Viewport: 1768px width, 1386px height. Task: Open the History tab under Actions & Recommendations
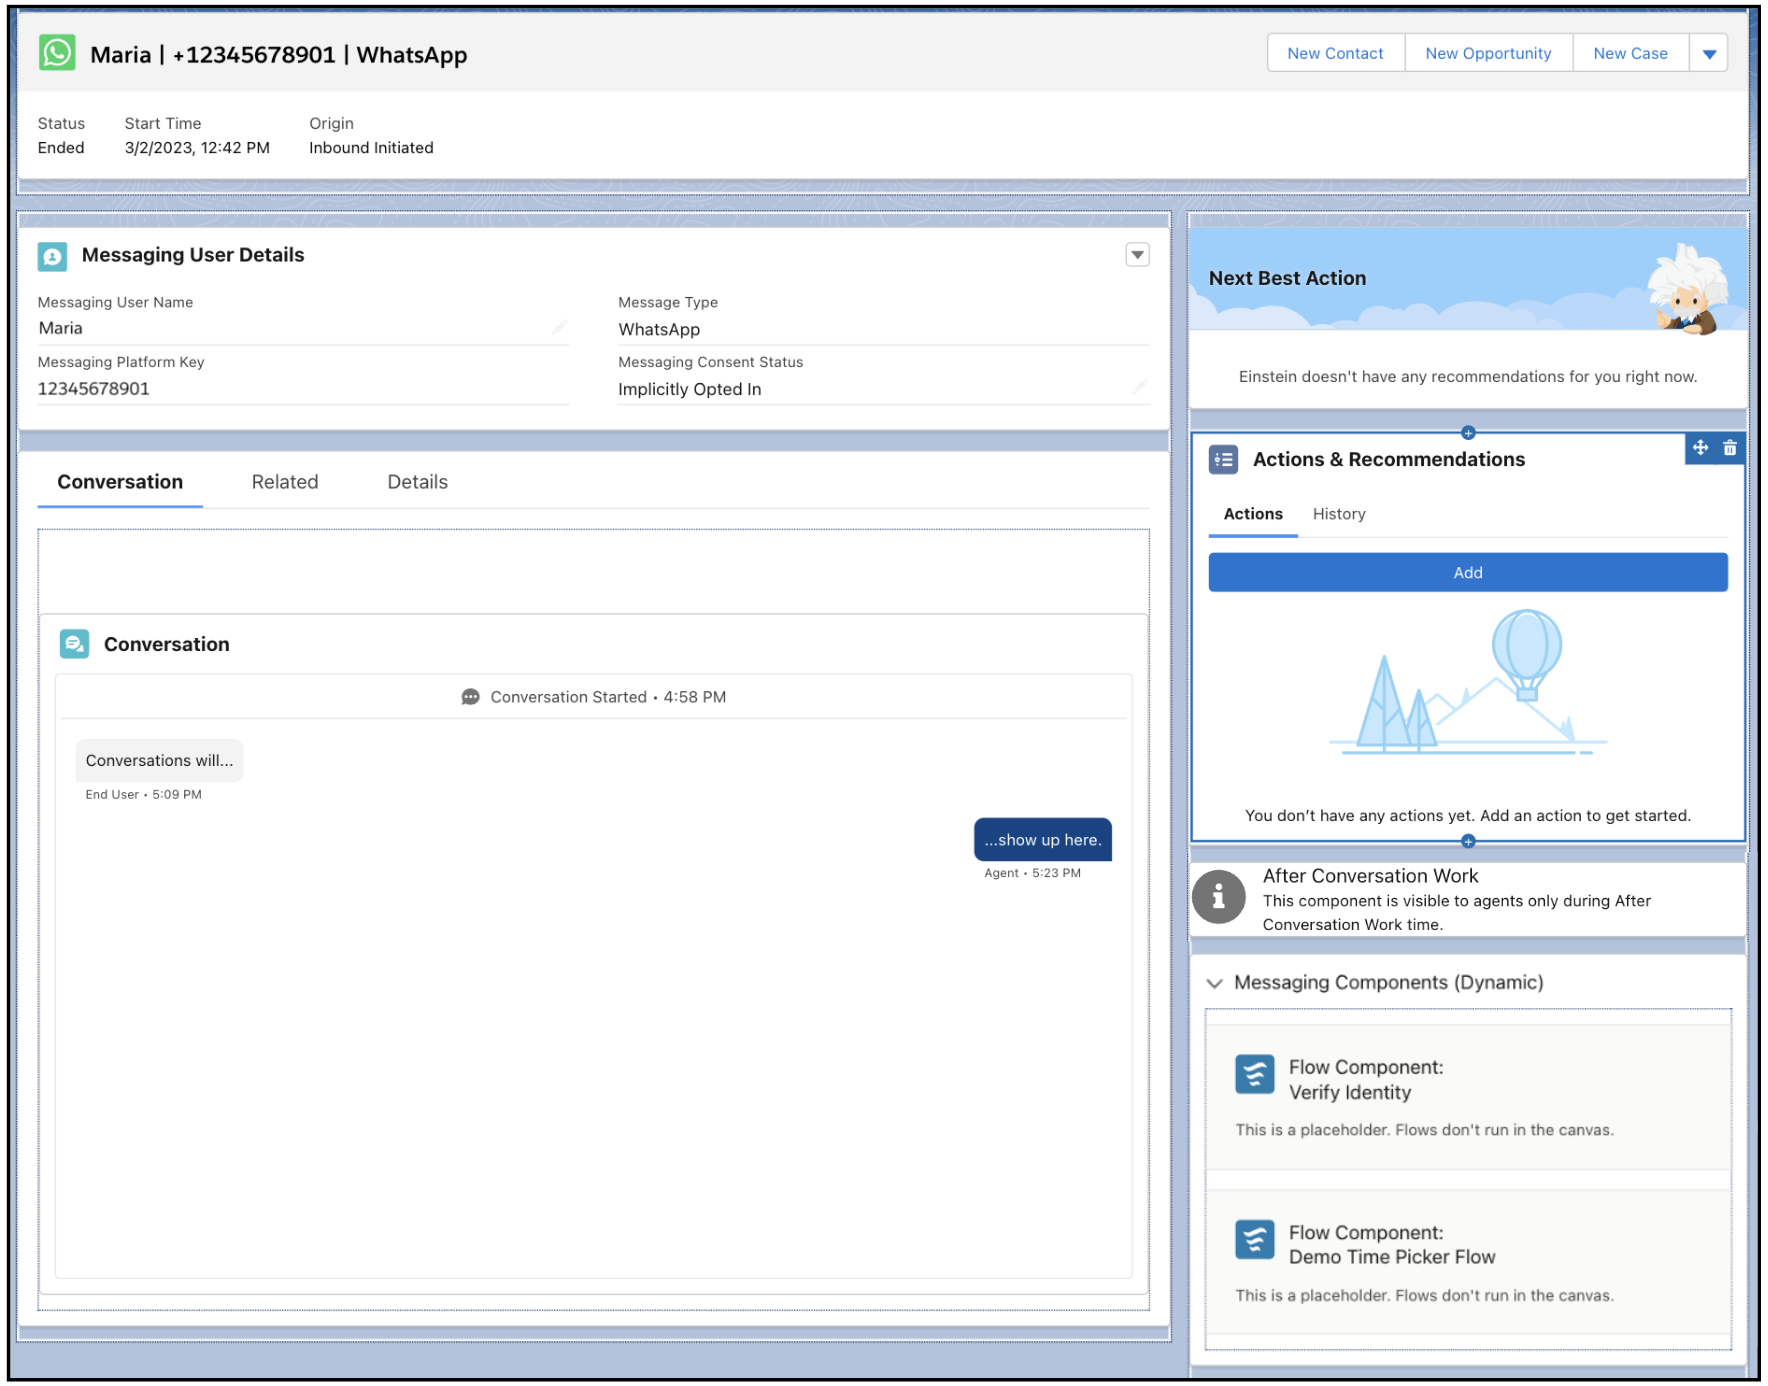[x=1339, y=514]
